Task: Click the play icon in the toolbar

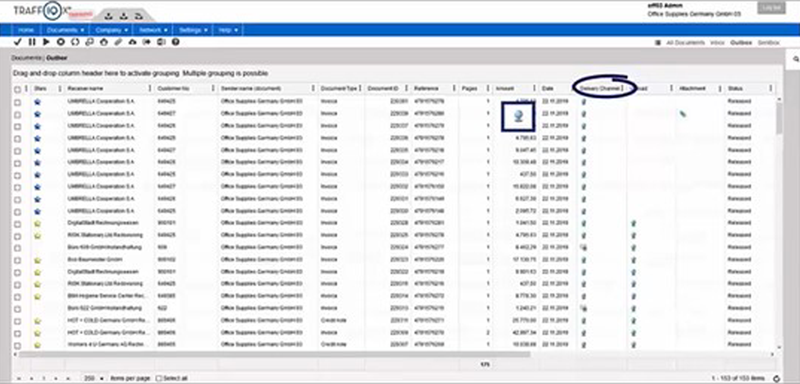Action: (46, 42)
